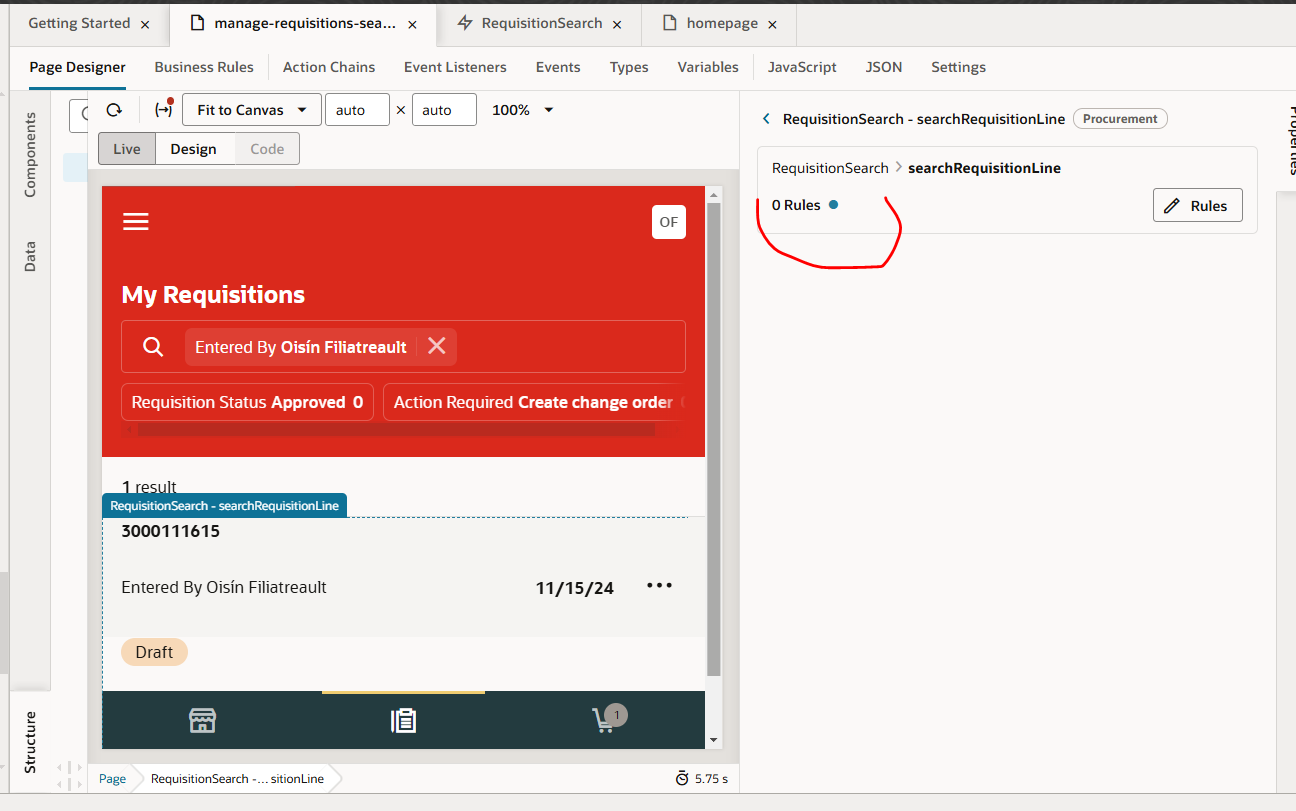The image size is (1296, 811).
Task: Switch to Code view
Action: (x=266, y=148)
